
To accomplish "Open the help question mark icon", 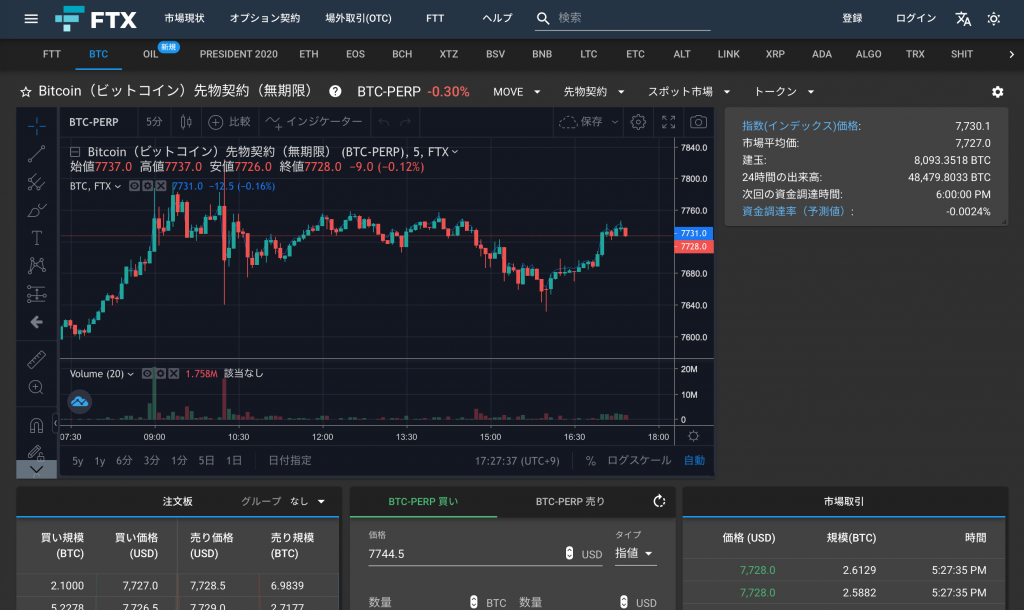I will [x=335, y=91].
